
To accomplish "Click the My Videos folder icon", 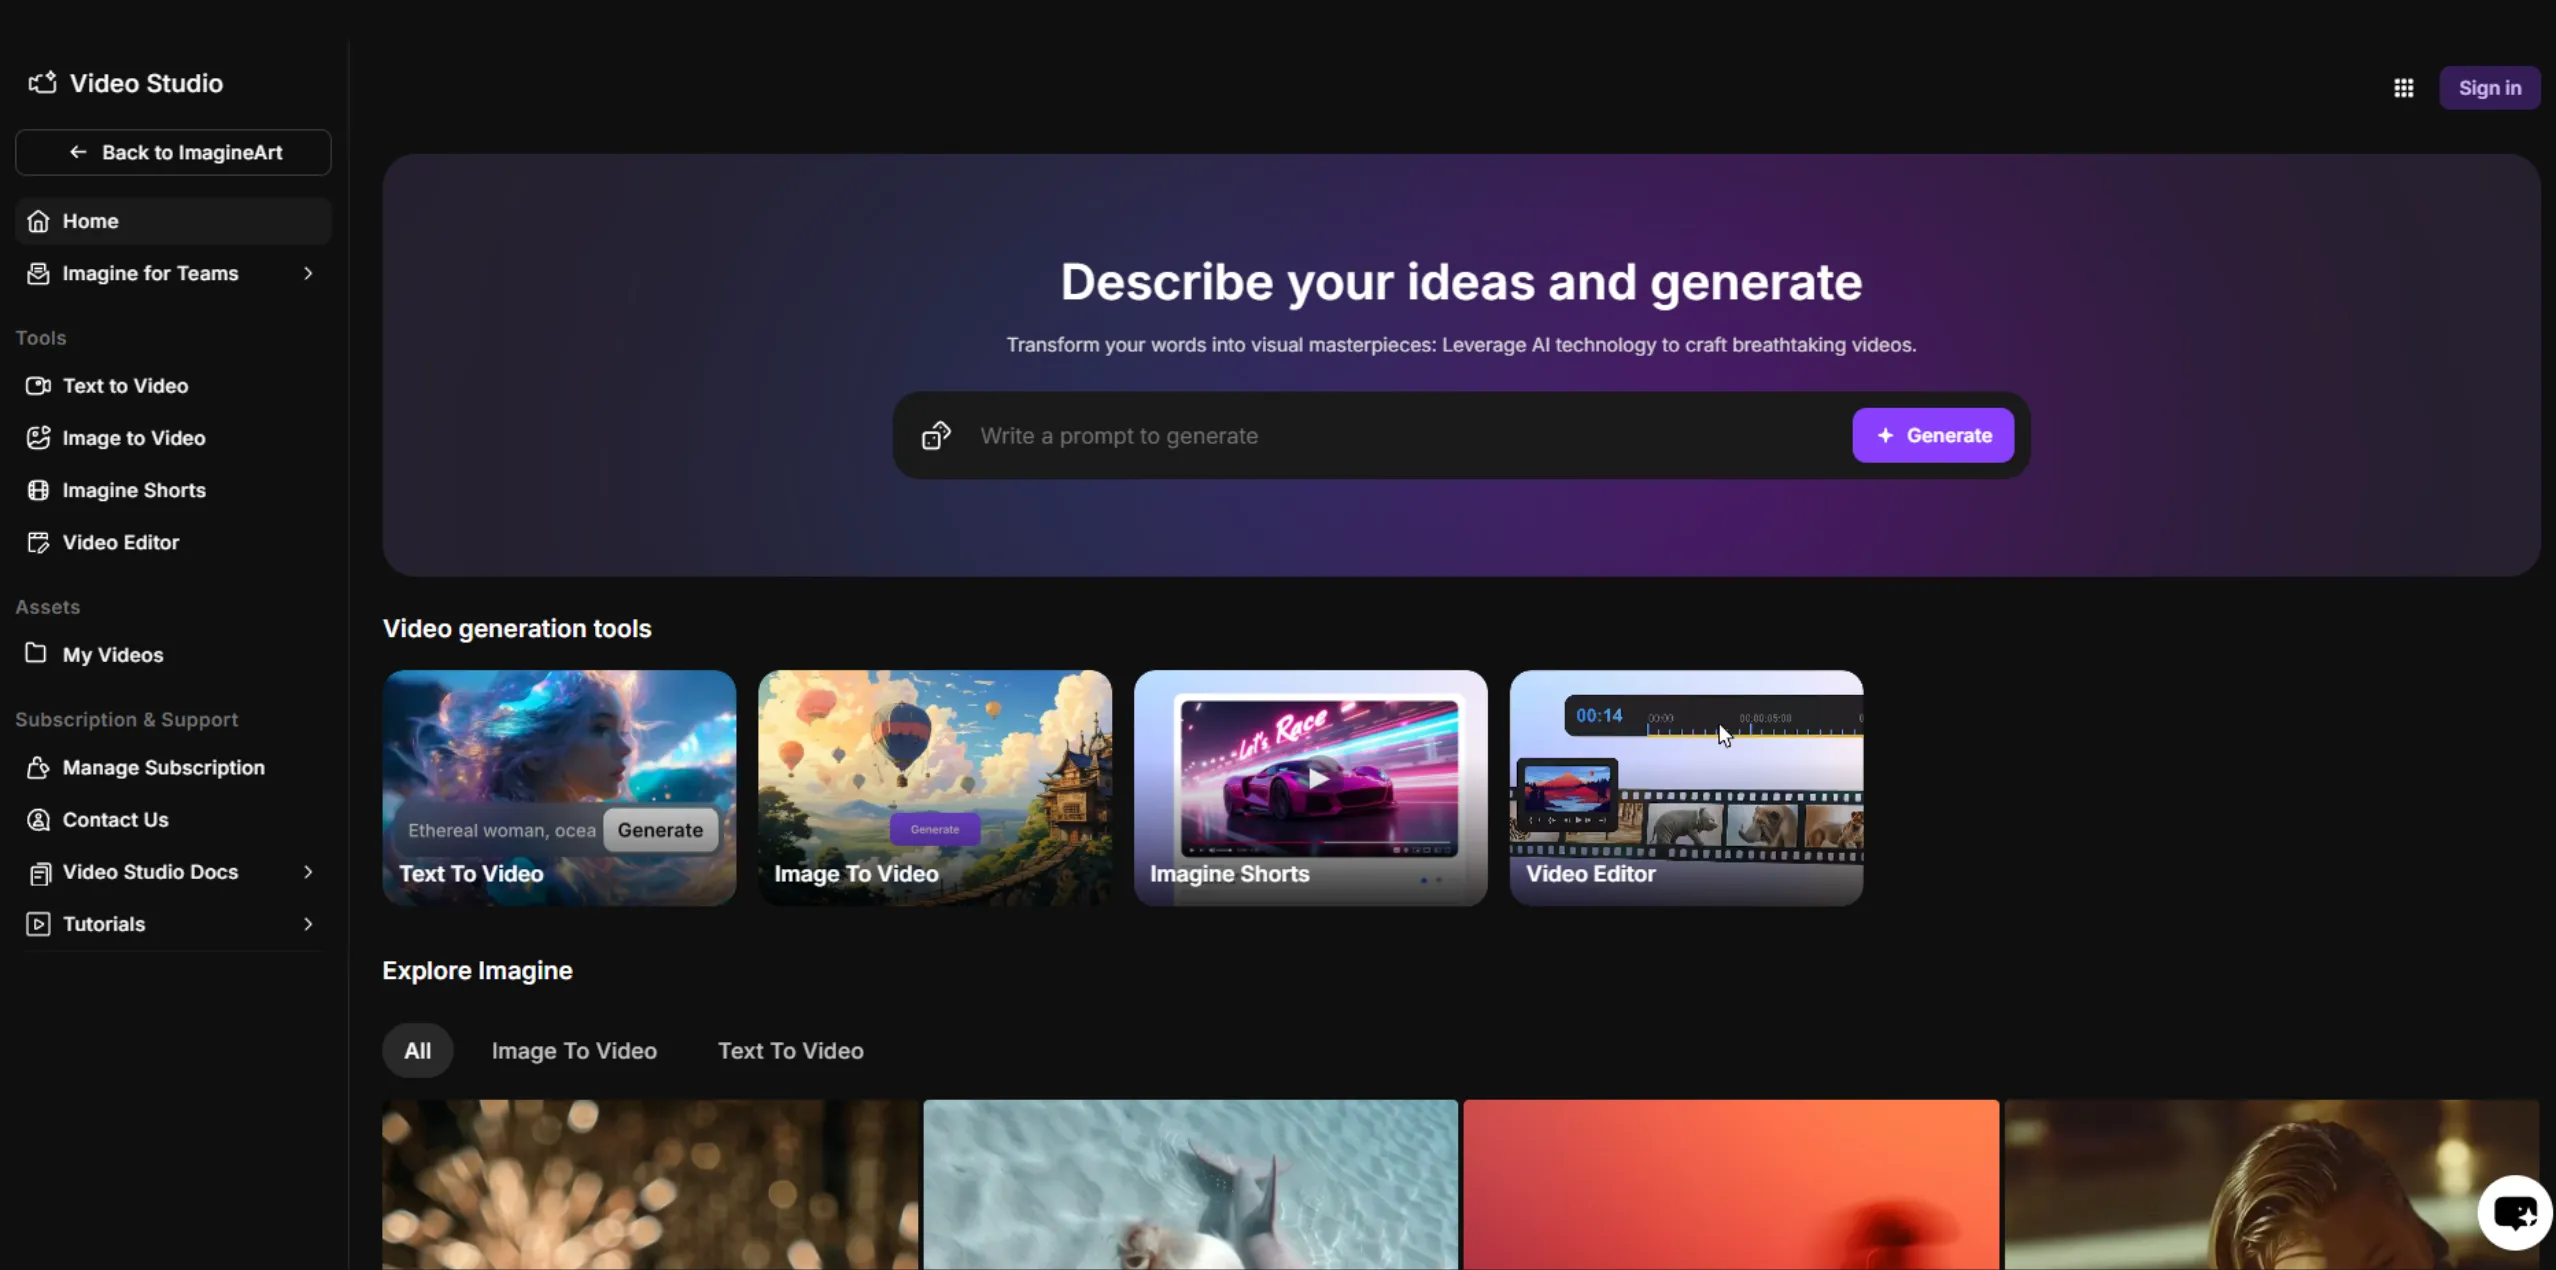I will 36,654.
